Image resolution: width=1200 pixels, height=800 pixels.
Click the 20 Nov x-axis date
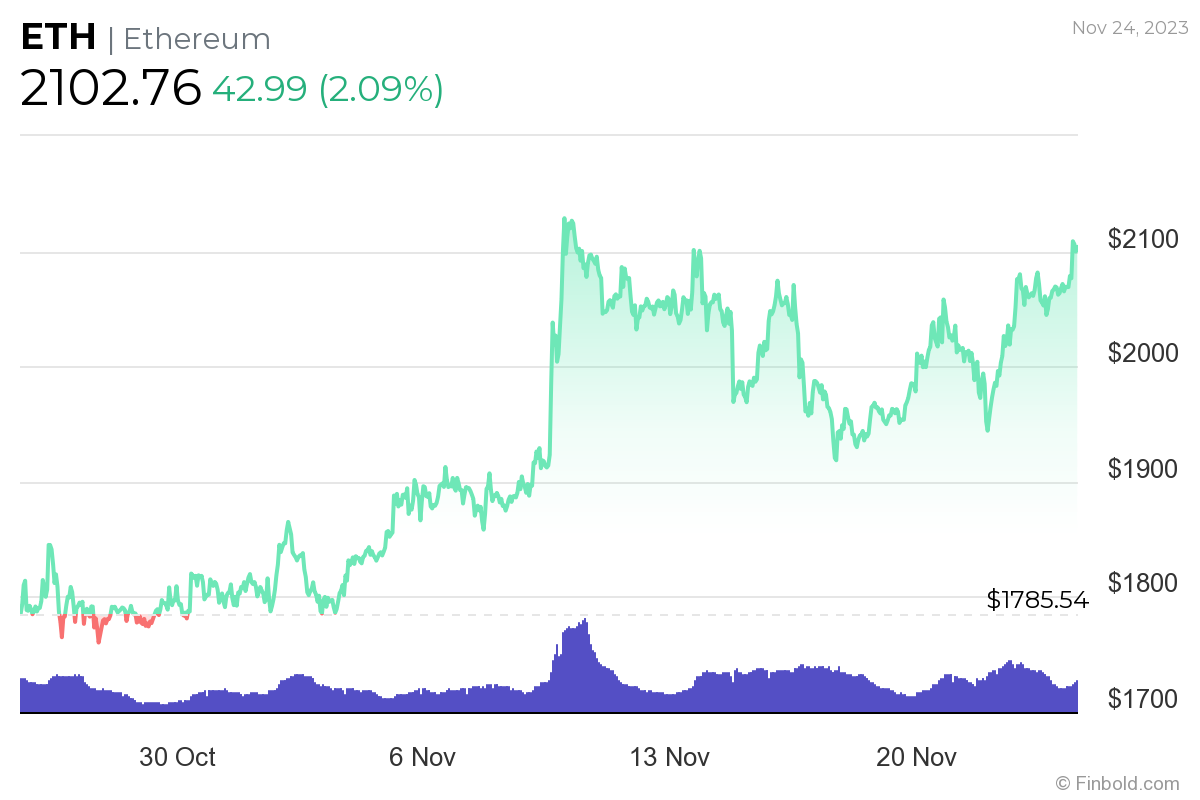coord(916,757)
